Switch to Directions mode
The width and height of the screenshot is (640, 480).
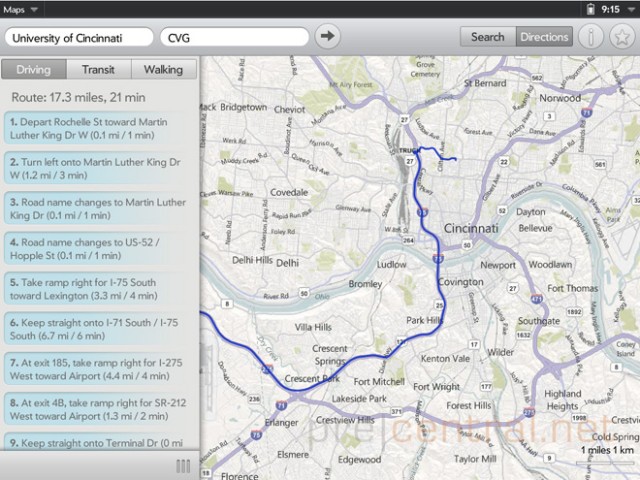click(x=544, y=37)
